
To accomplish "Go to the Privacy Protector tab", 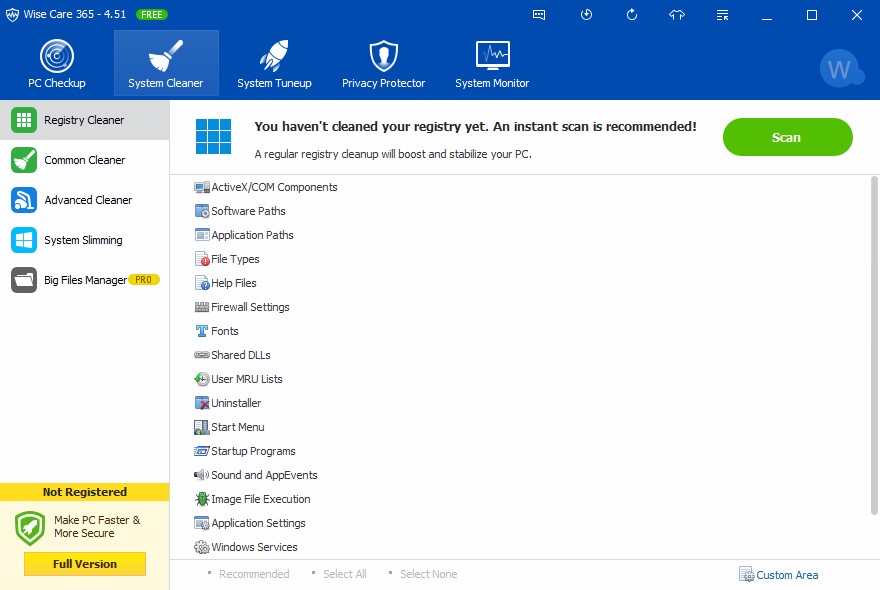I will [x=384, y=63].
